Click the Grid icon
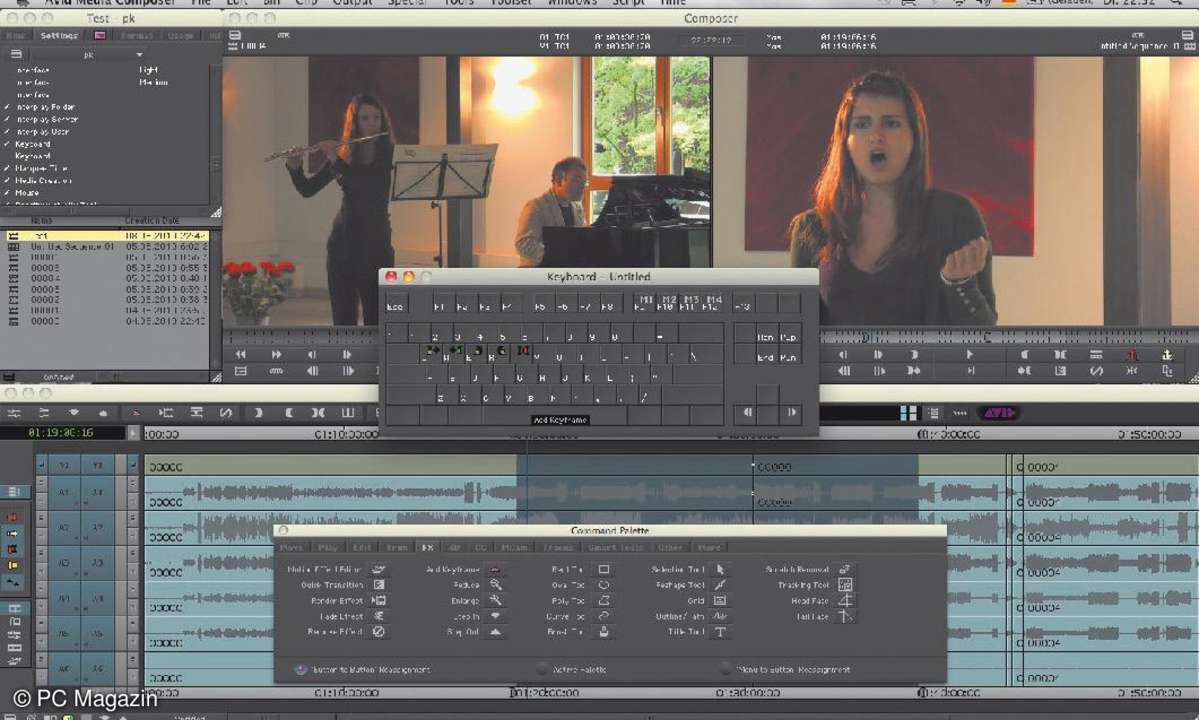 (x=720, y=601)
